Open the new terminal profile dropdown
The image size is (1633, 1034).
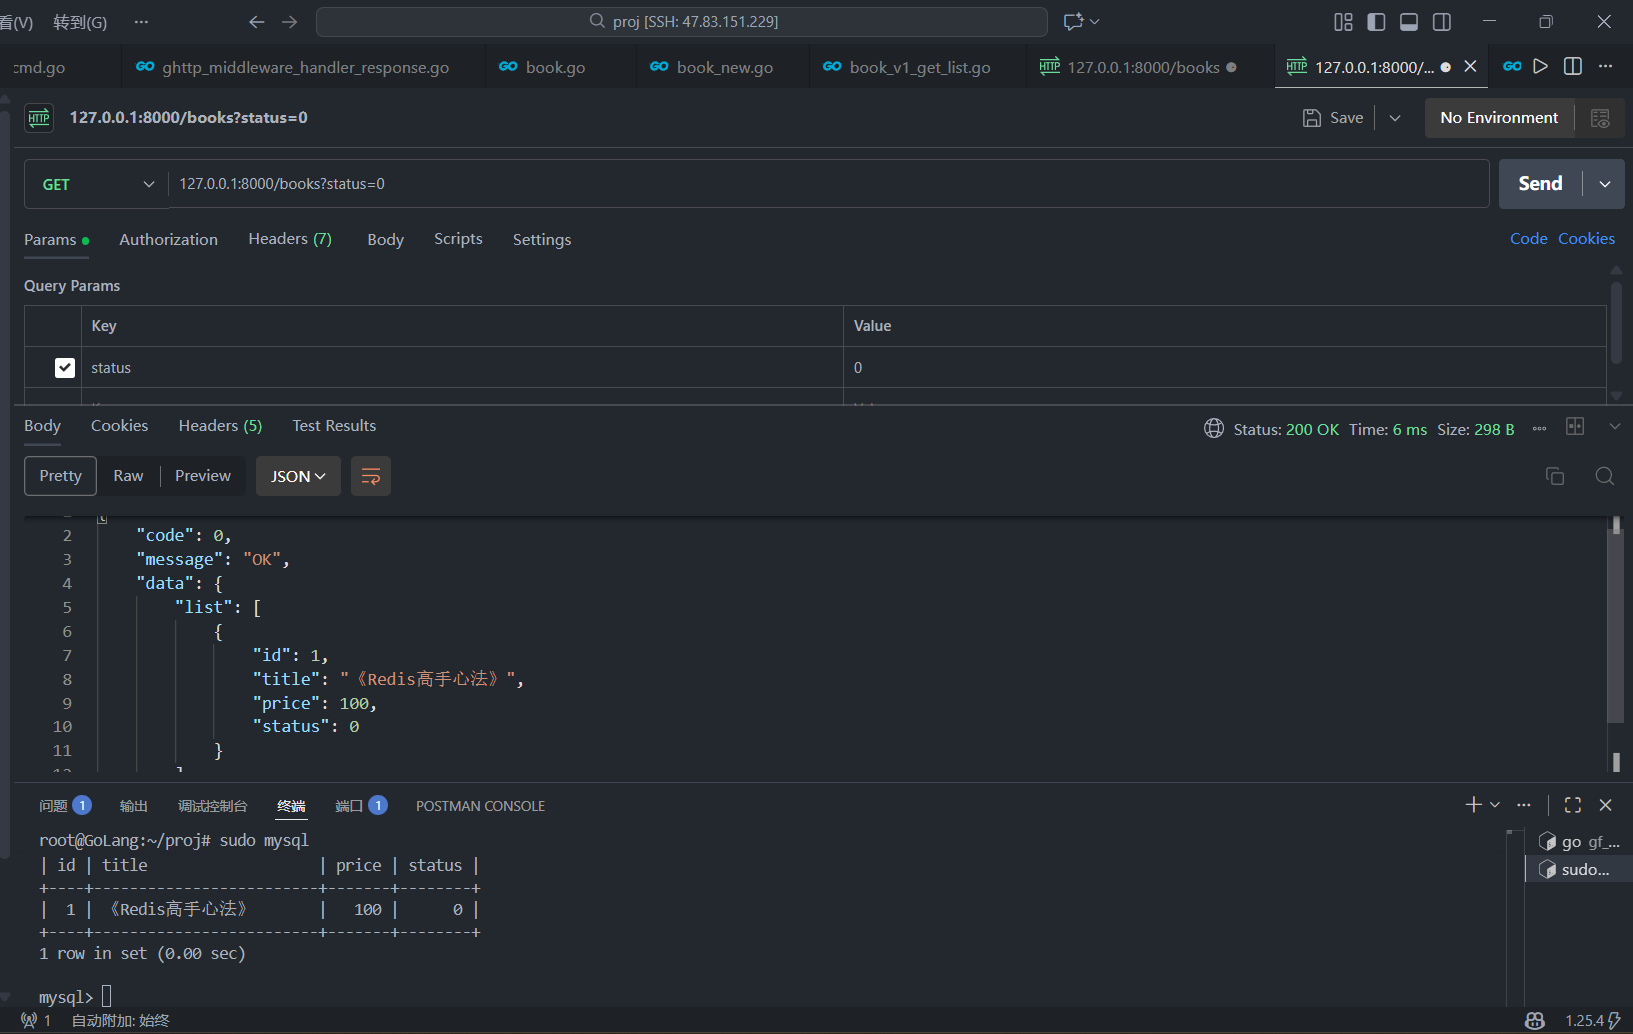point(1495,805)
